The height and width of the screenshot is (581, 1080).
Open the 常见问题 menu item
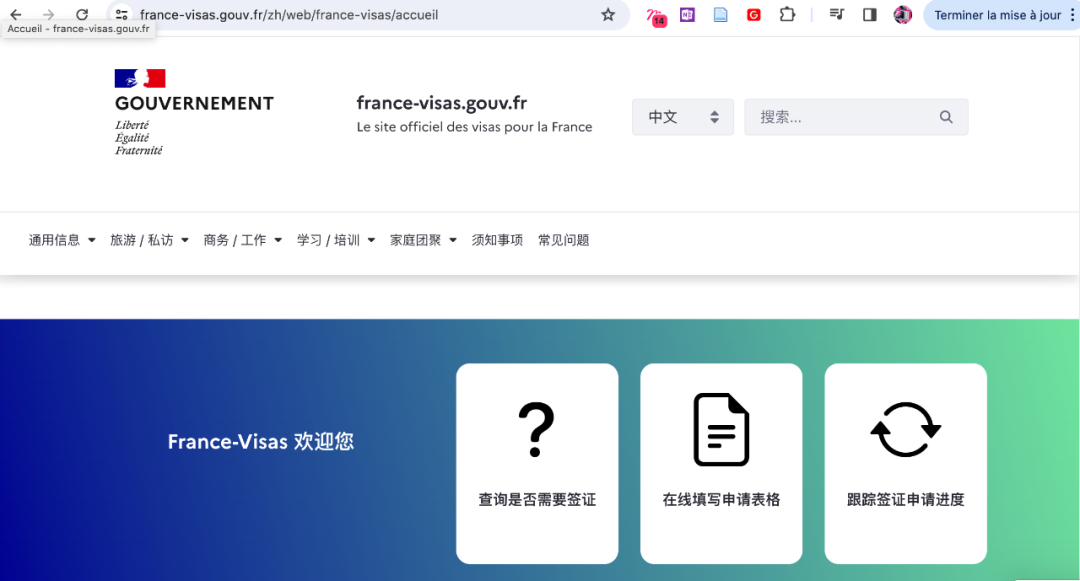pyautogui.click(x=563, y=240)
